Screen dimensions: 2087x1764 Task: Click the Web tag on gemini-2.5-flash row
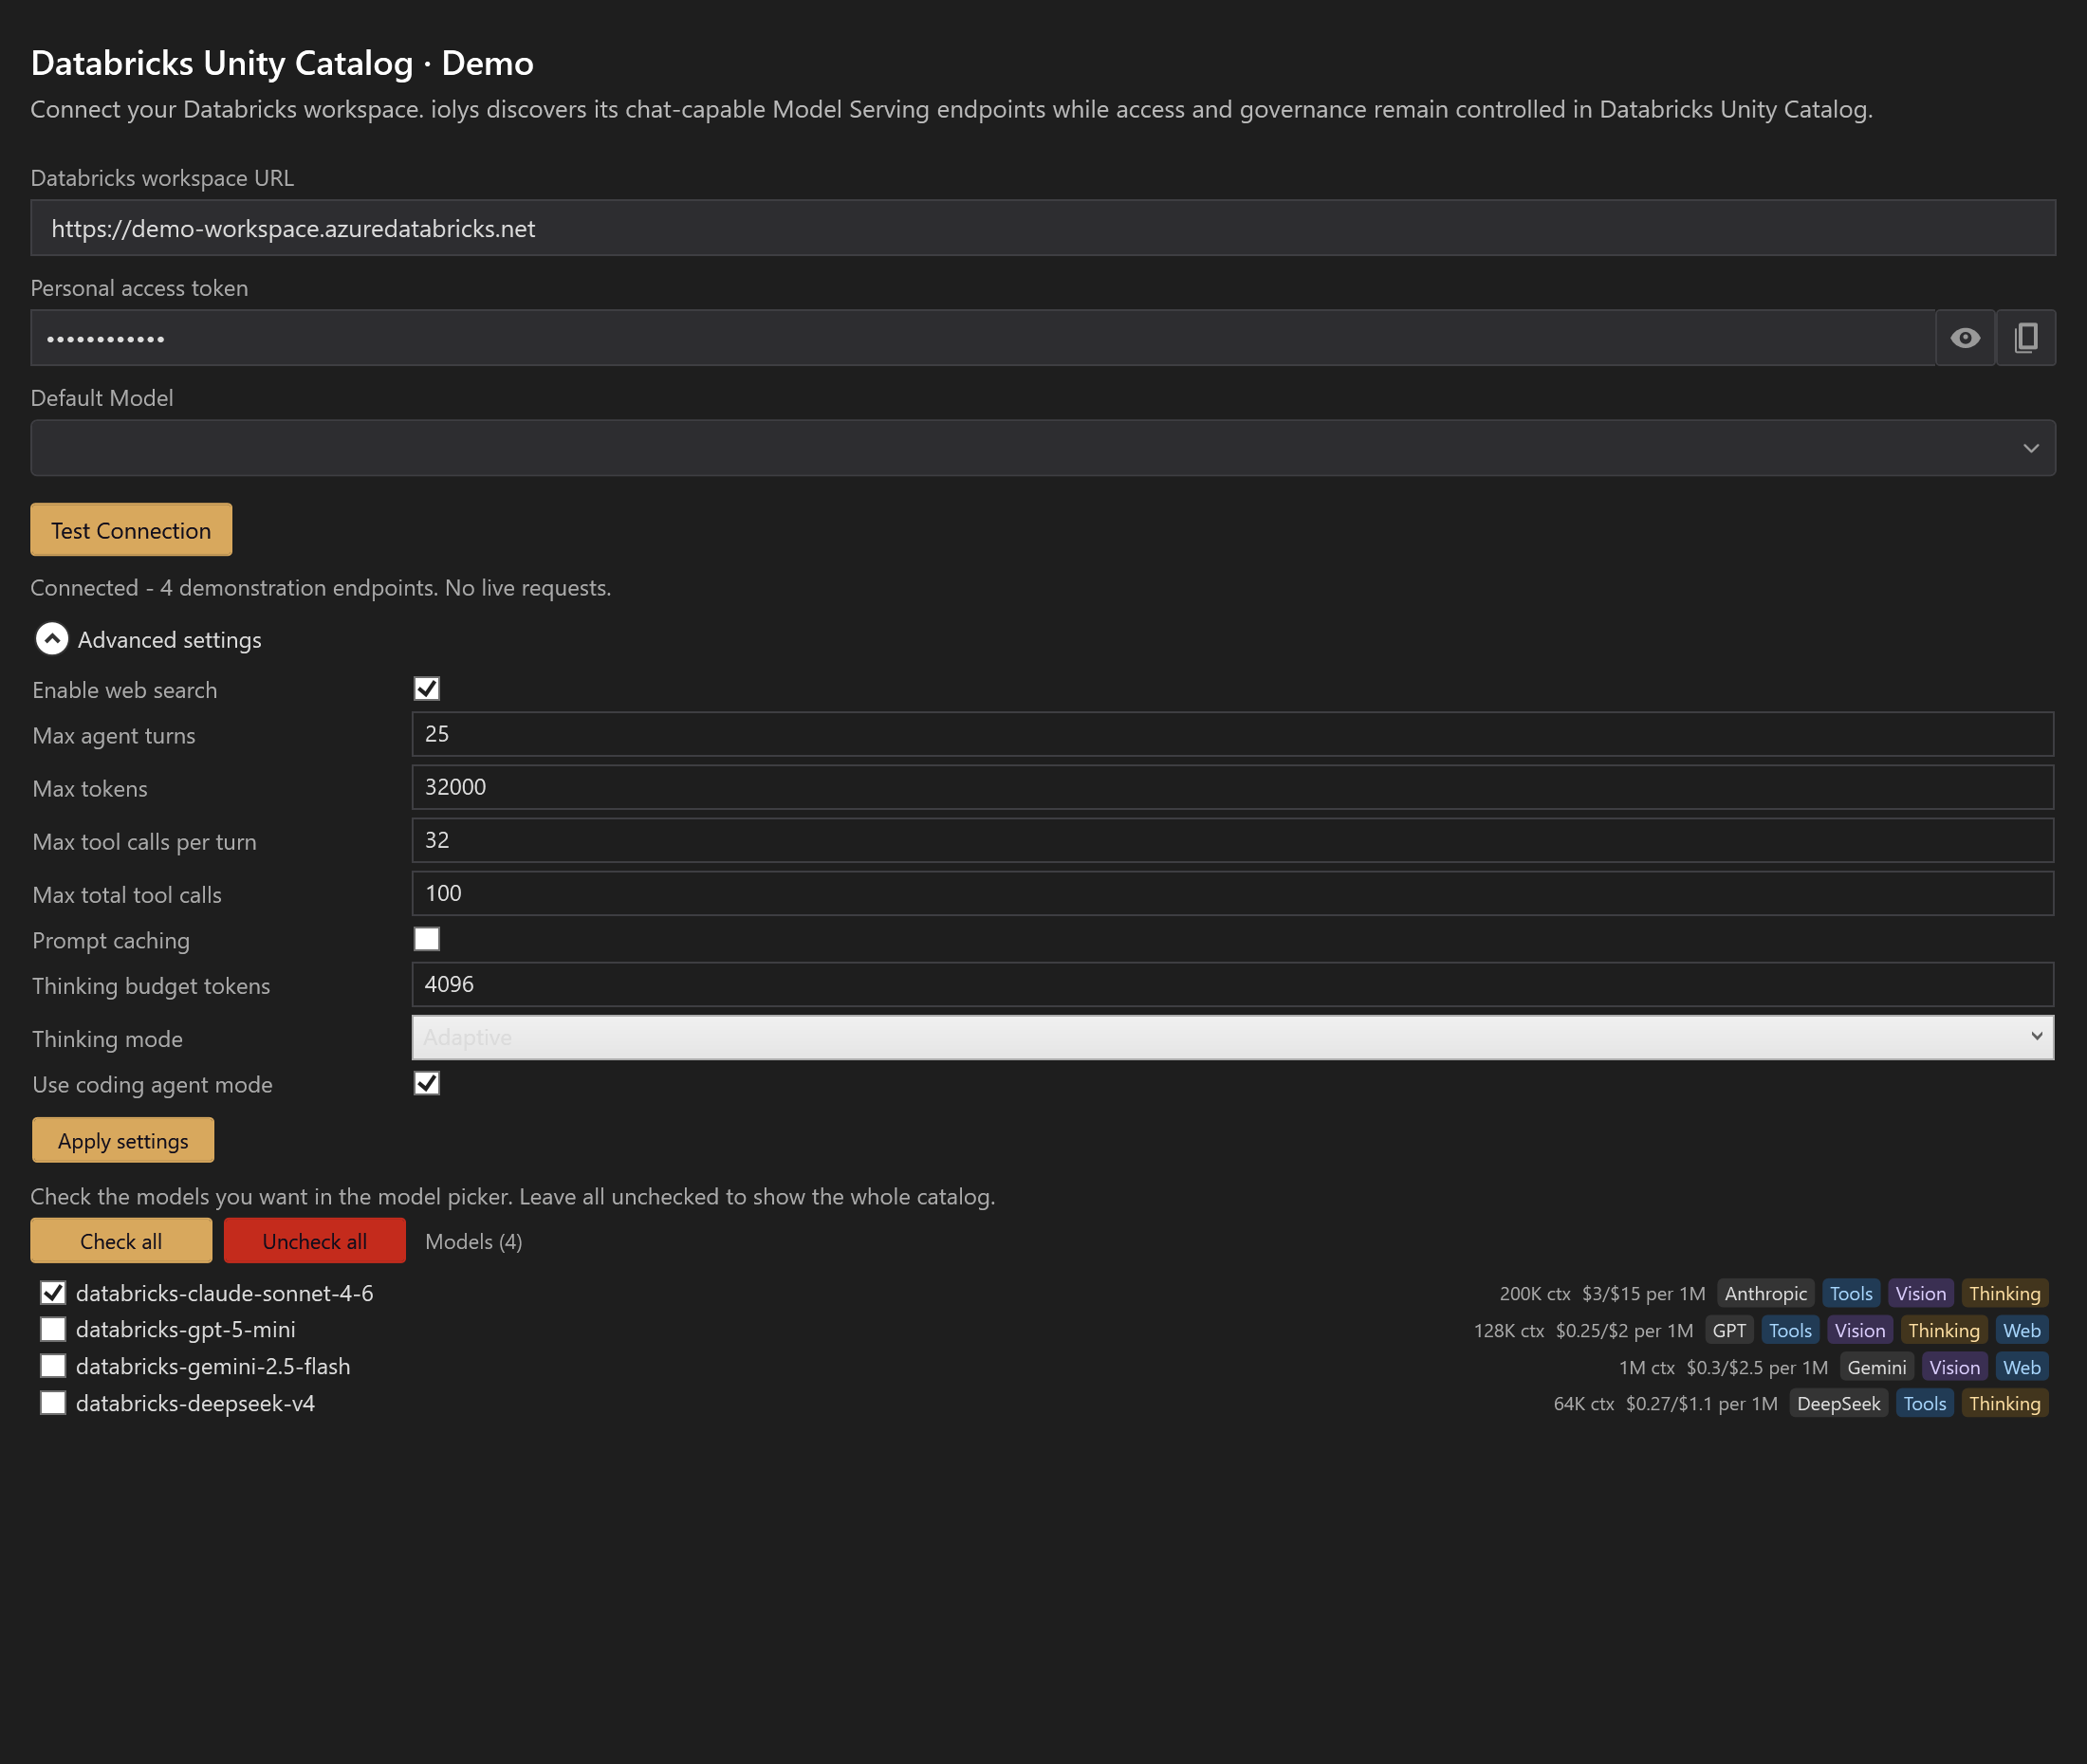tap(2022, 1367)
